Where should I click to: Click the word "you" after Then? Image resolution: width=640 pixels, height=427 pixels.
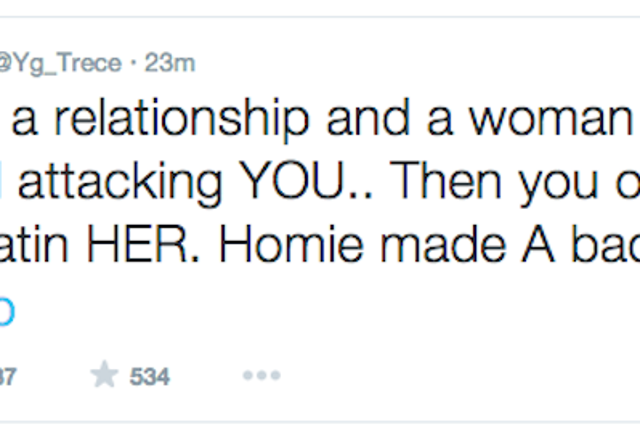coord(558,184)
